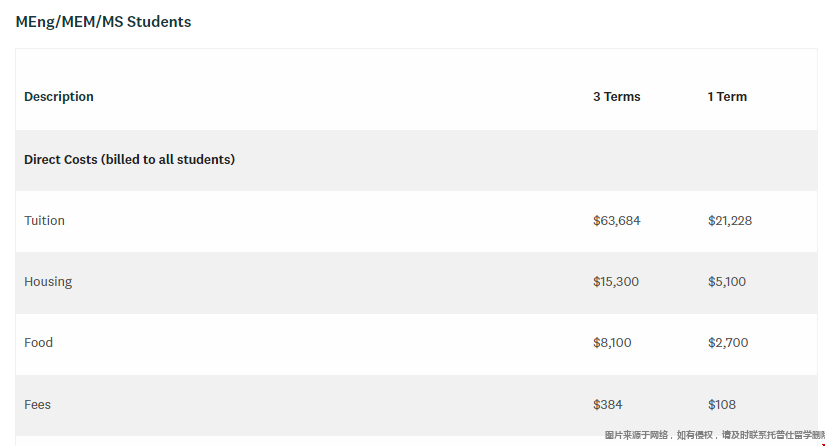Click the Fees row label
This screenshot has height=446, width=825.
(37, 404)
